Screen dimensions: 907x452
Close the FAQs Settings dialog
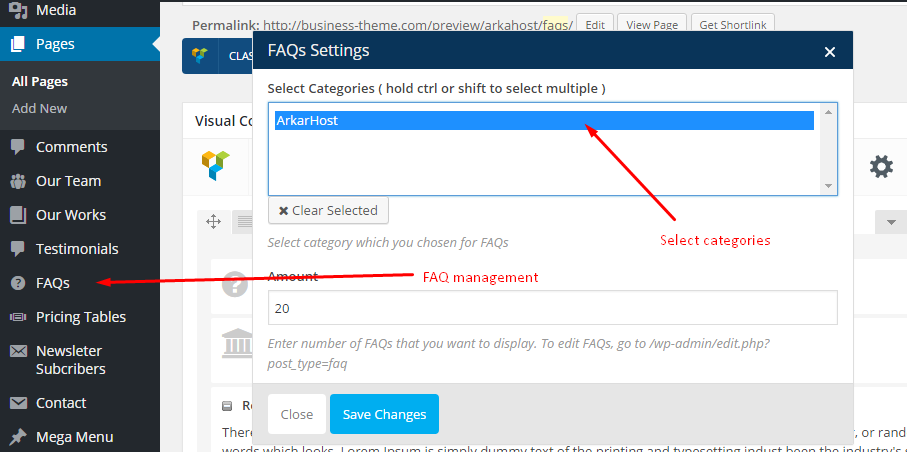829,52
